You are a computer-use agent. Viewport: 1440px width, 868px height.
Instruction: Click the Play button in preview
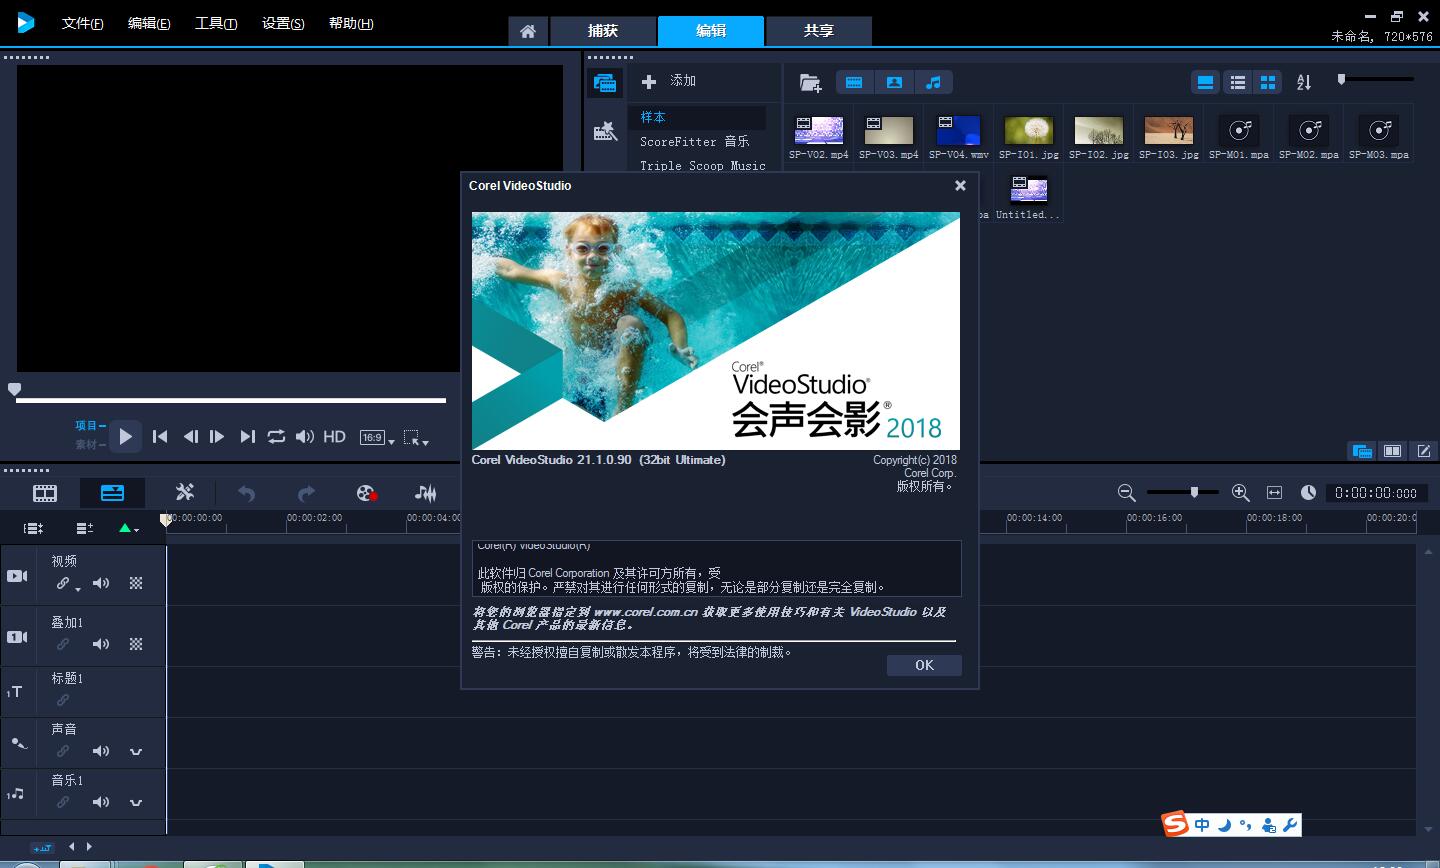125,436
